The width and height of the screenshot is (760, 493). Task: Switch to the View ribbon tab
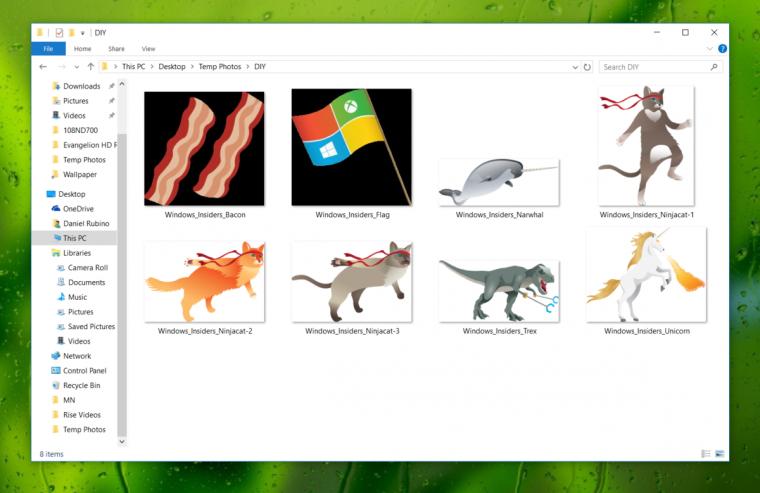(148, 49)
